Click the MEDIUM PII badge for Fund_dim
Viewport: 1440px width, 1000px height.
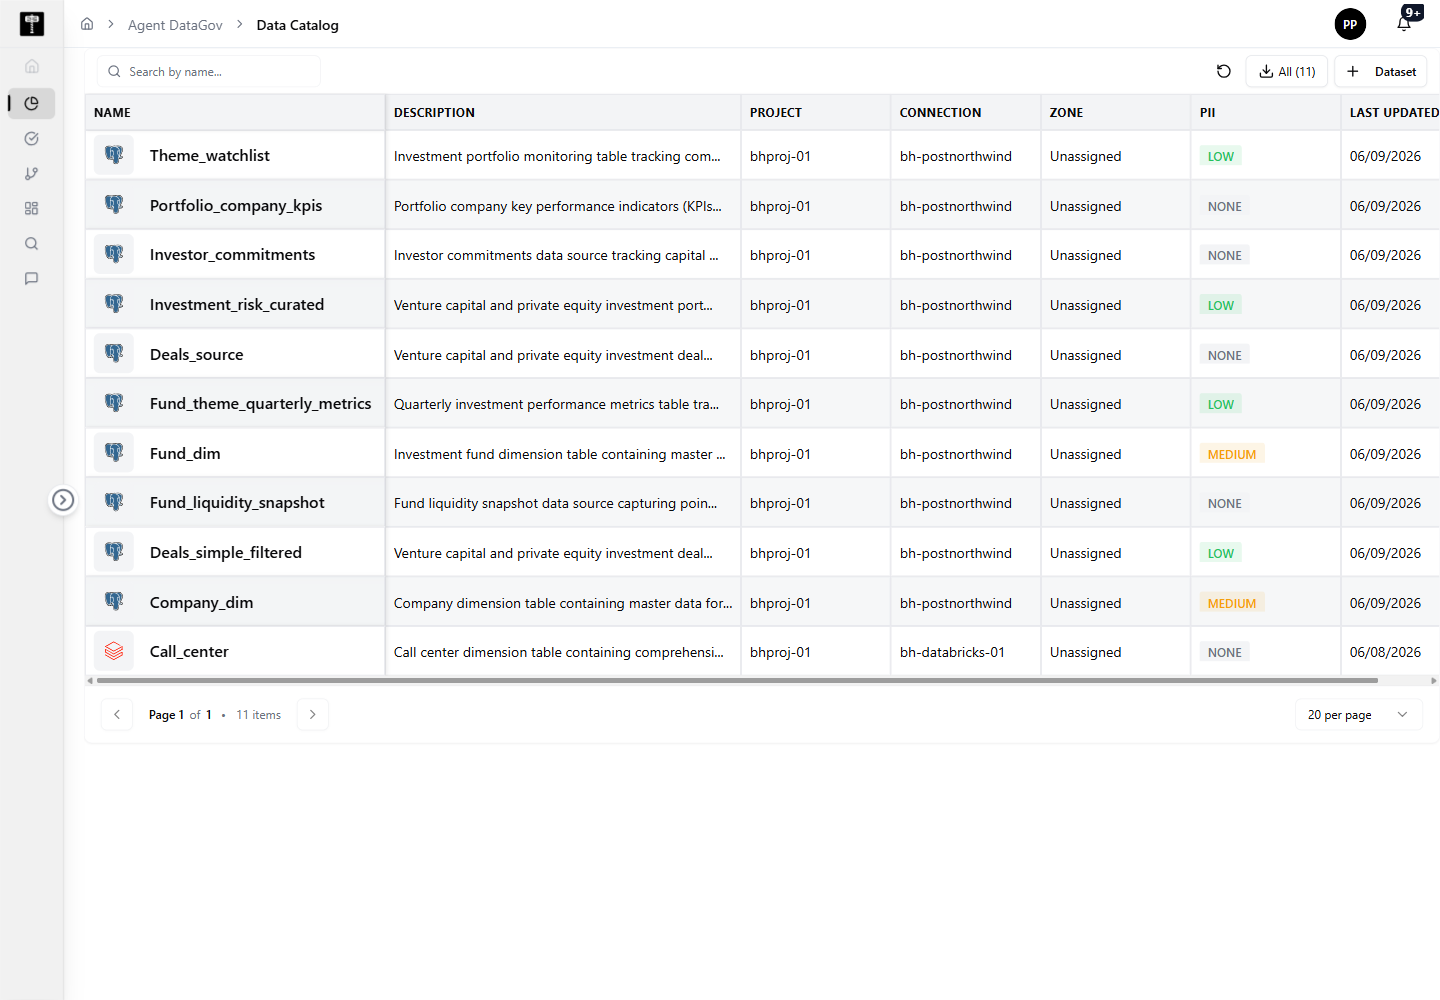click(1232, 454)
